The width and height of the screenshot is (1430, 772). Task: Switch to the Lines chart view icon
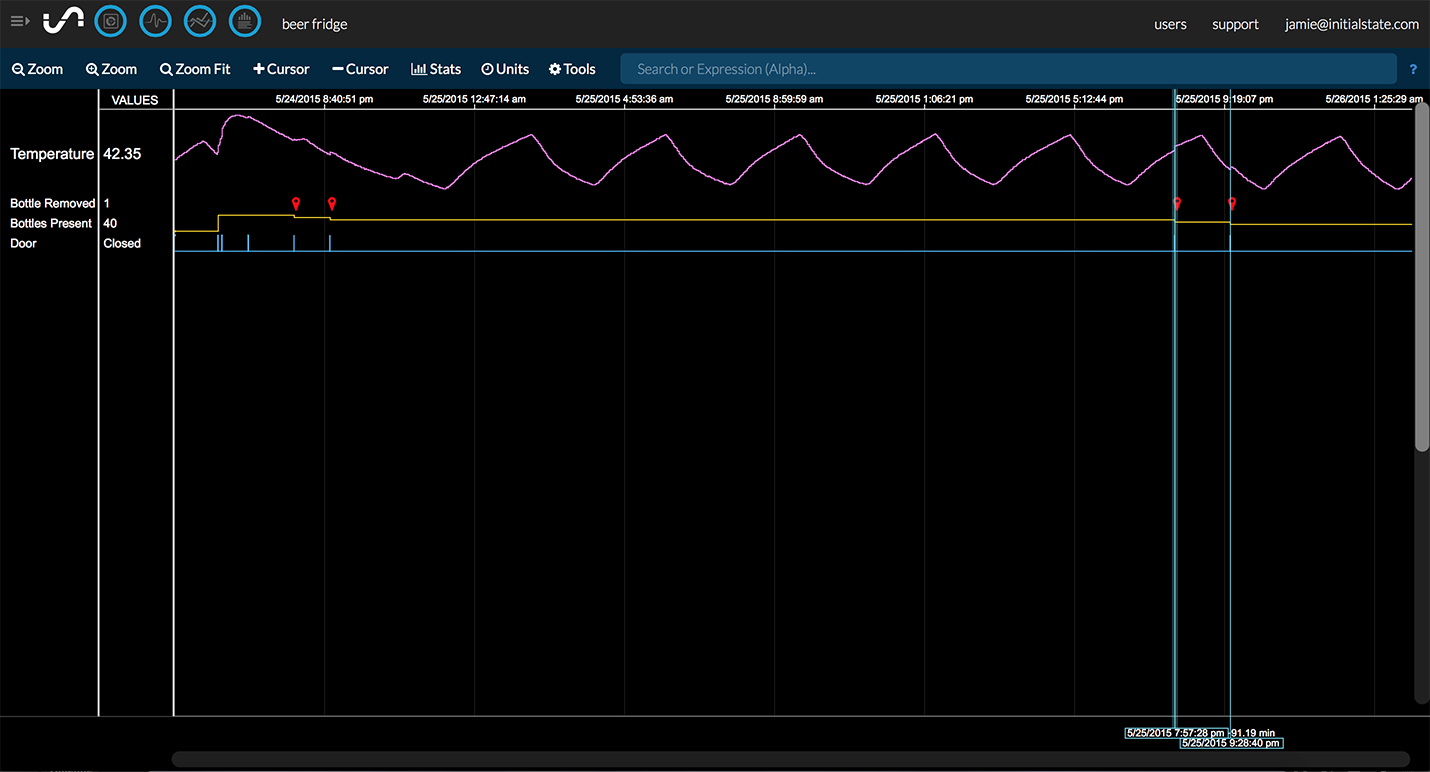pos(200,21)
